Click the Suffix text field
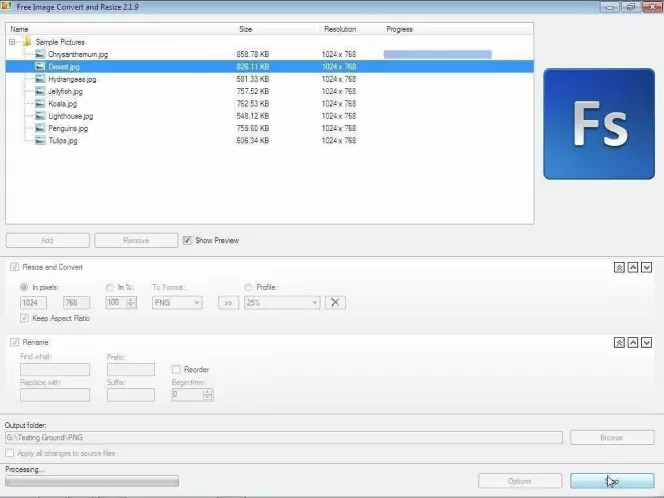Image resolution: width=664 pixels, height=498 pixels. (131, 395)
